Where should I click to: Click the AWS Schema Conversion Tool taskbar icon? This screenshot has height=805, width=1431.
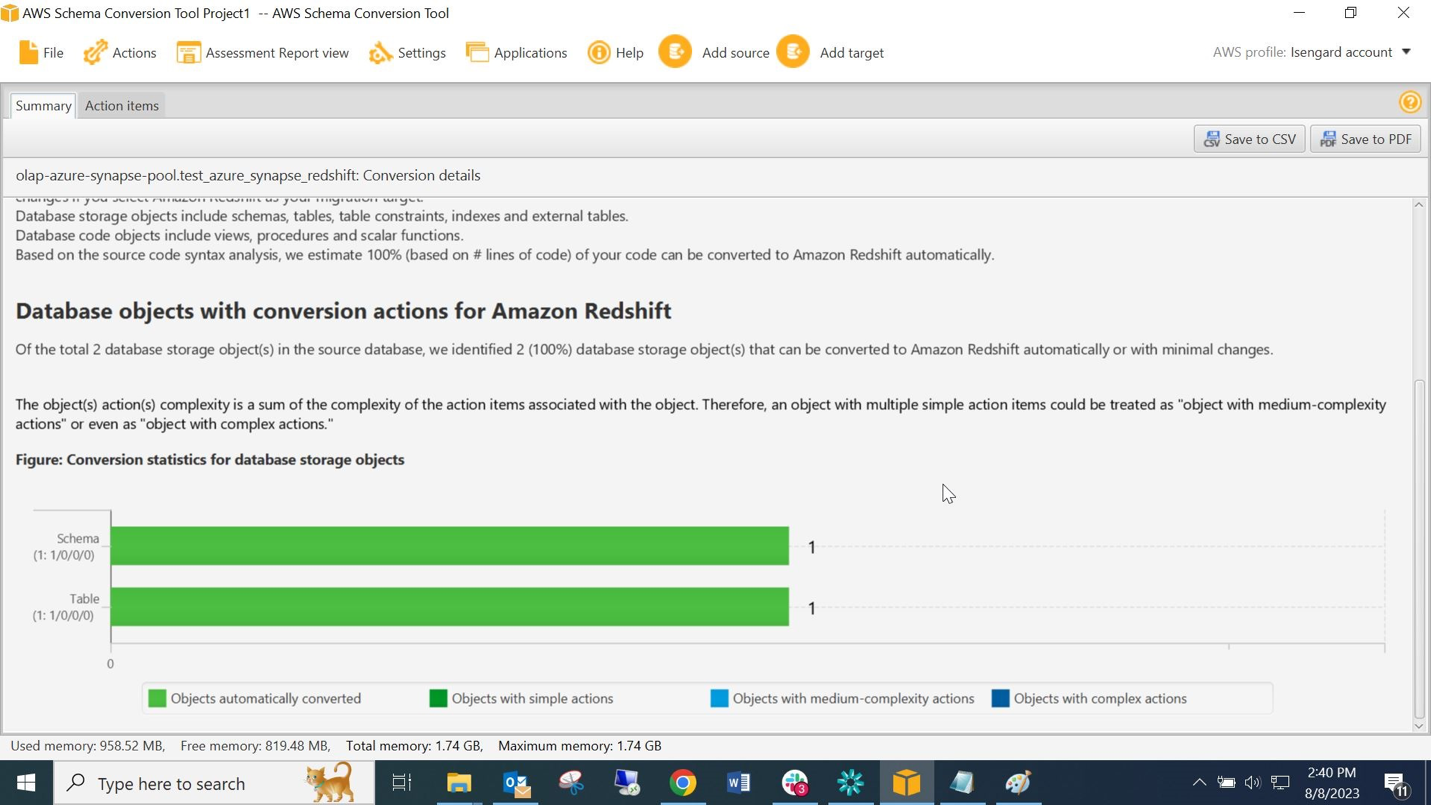click(907, 783)
